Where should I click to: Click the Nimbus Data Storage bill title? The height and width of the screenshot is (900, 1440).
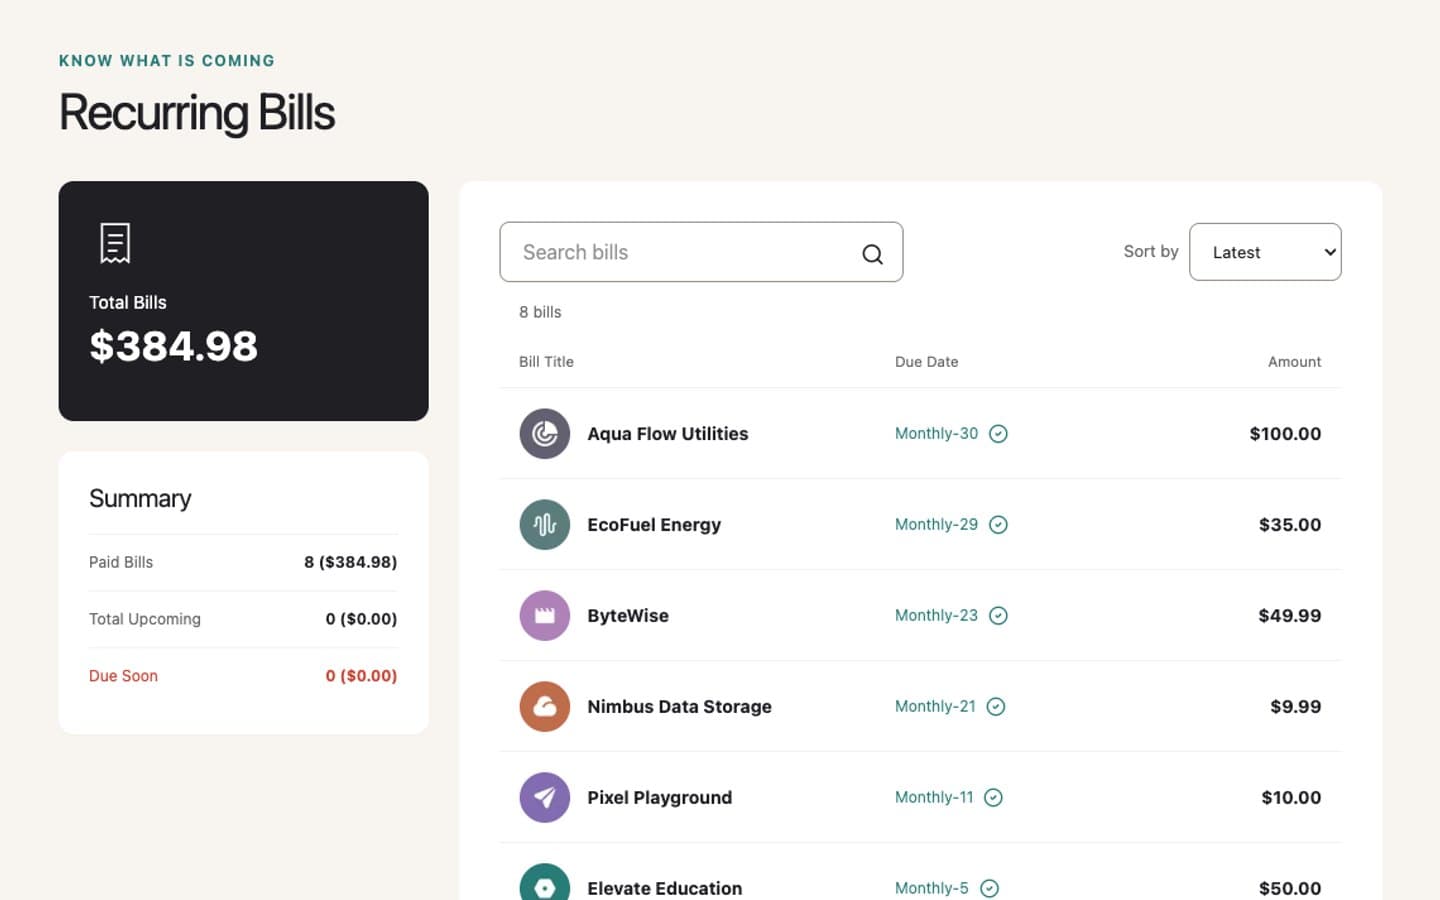tap(680, 707)
